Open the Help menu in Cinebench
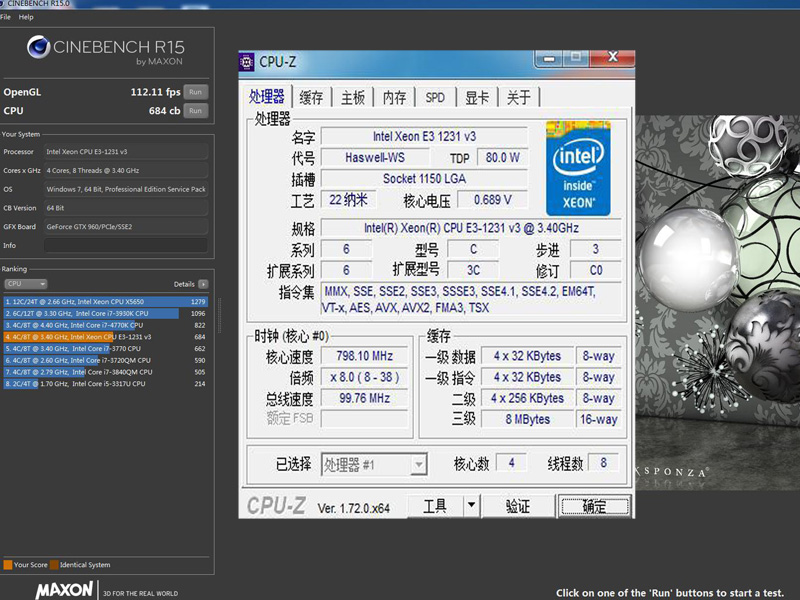 [26, 17]
